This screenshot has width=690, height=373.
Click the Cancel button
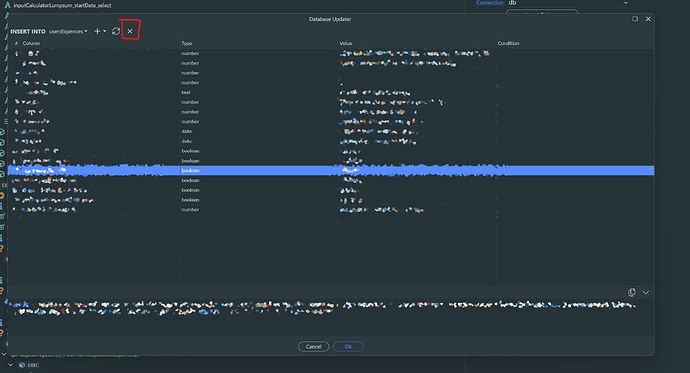point(314,347)
